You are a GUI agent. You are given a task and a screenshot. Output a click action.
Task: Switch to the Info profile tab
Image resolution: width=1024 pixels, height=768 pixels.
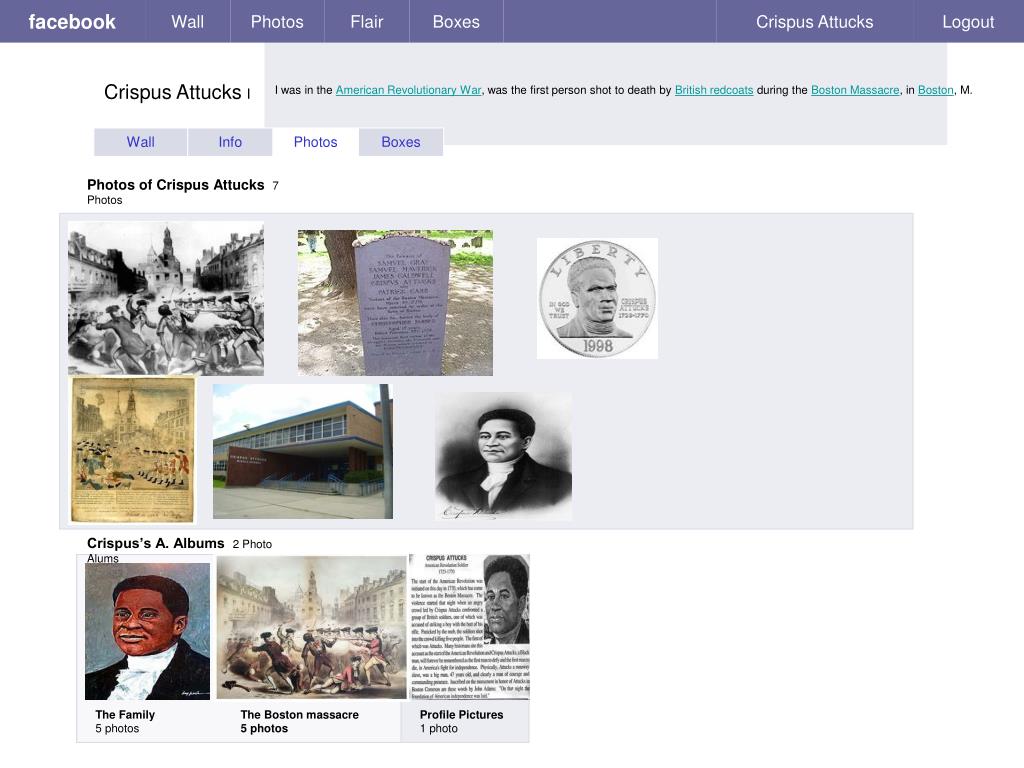coord(230,142)
